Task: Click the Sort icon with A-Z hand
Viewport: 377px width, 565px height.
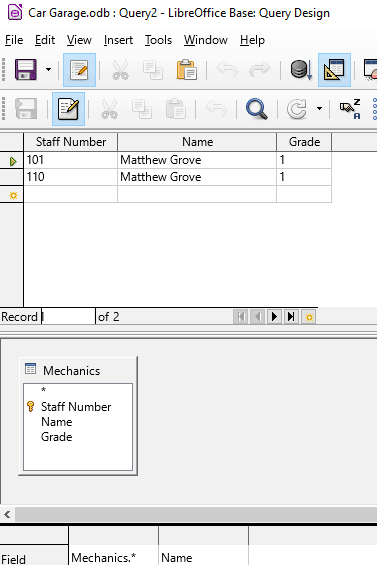Action: pyautogui.click(x=350, y=109)
